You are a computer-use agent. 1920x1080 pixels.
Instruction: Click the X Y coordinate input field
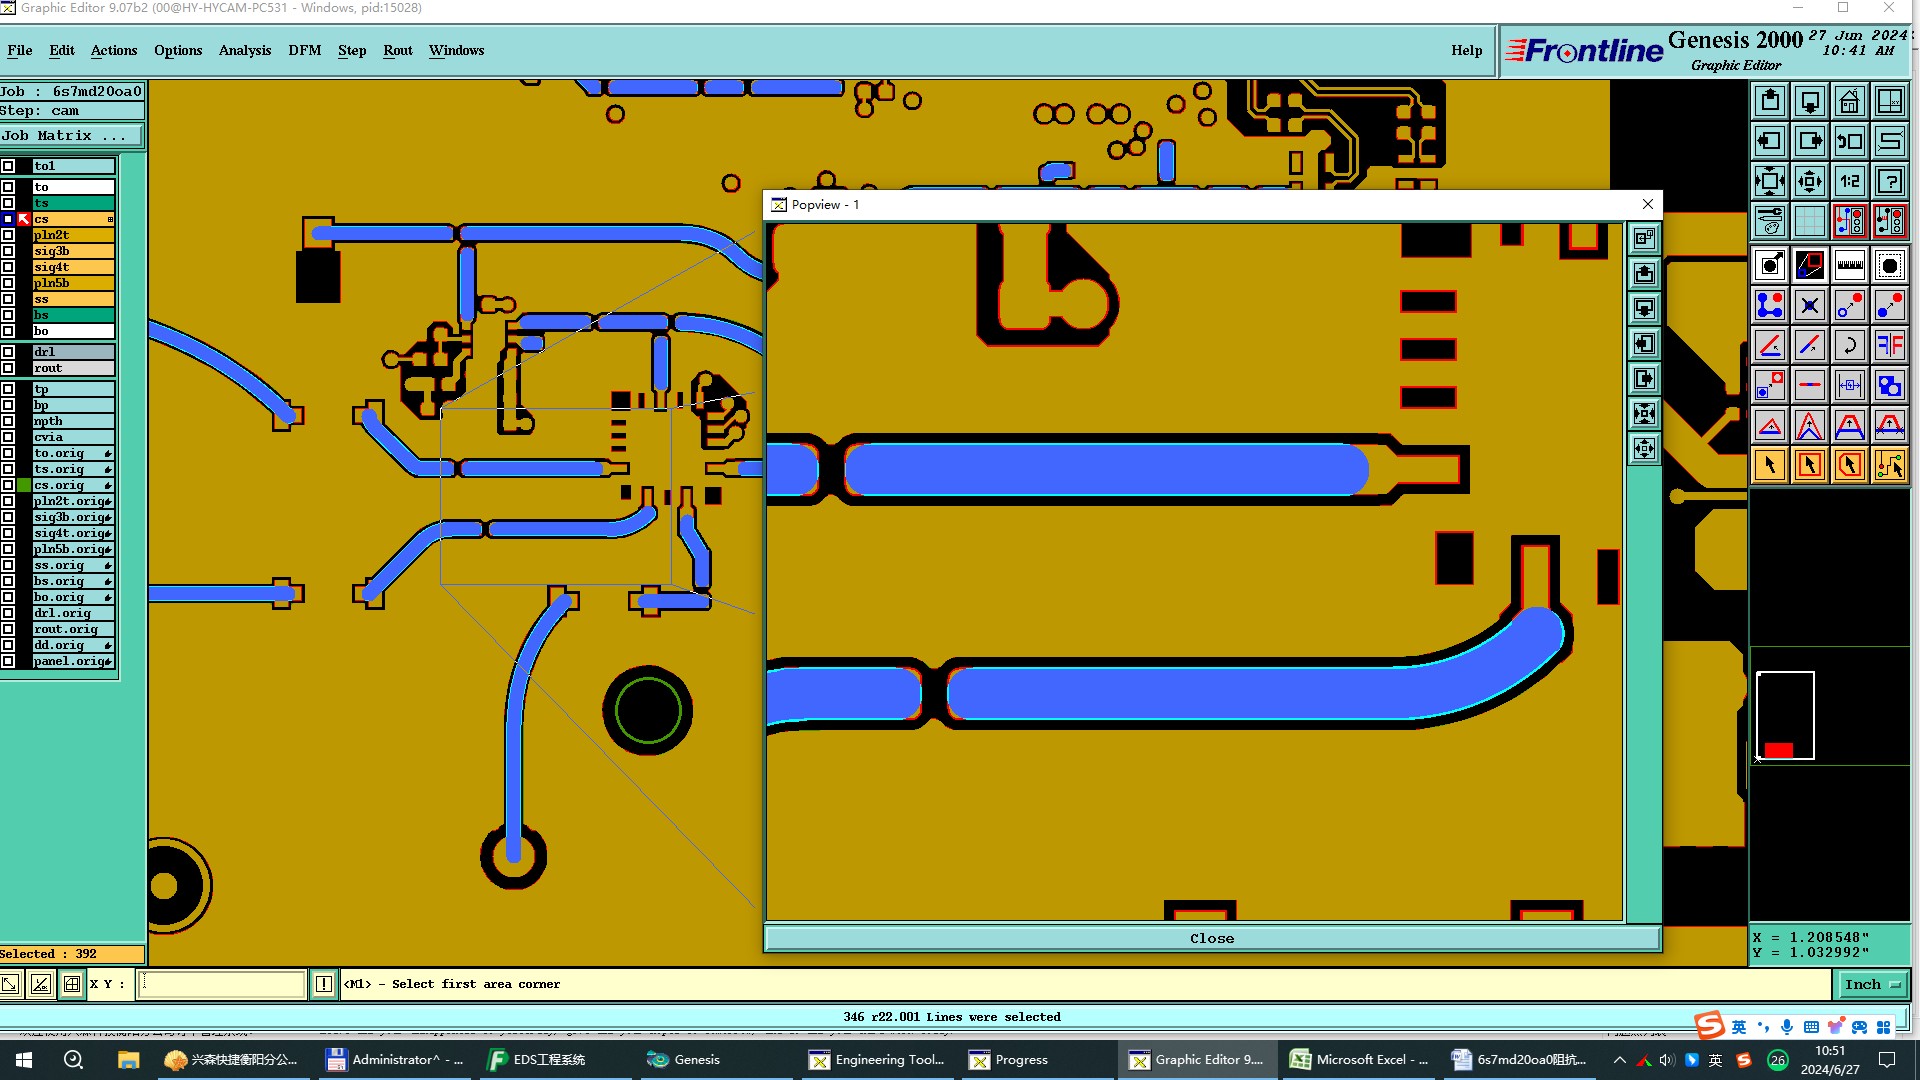click(x=221, y=984)
